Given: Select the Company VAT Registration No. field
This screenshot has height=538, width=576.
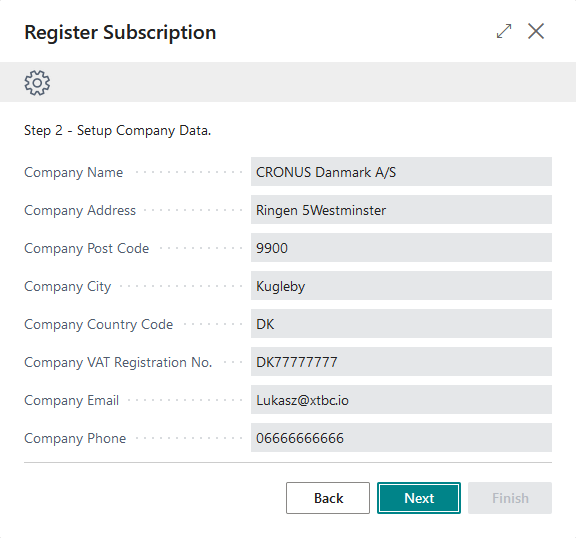Looking at the screenshot, I should [401, 362].
